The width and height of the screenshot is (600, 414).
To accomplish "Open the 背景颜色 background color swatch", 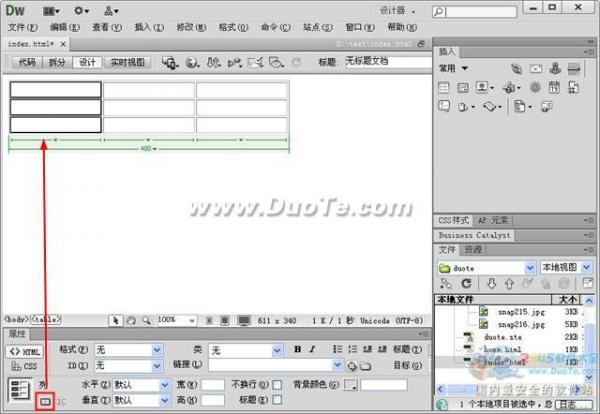I will [350, 384].
